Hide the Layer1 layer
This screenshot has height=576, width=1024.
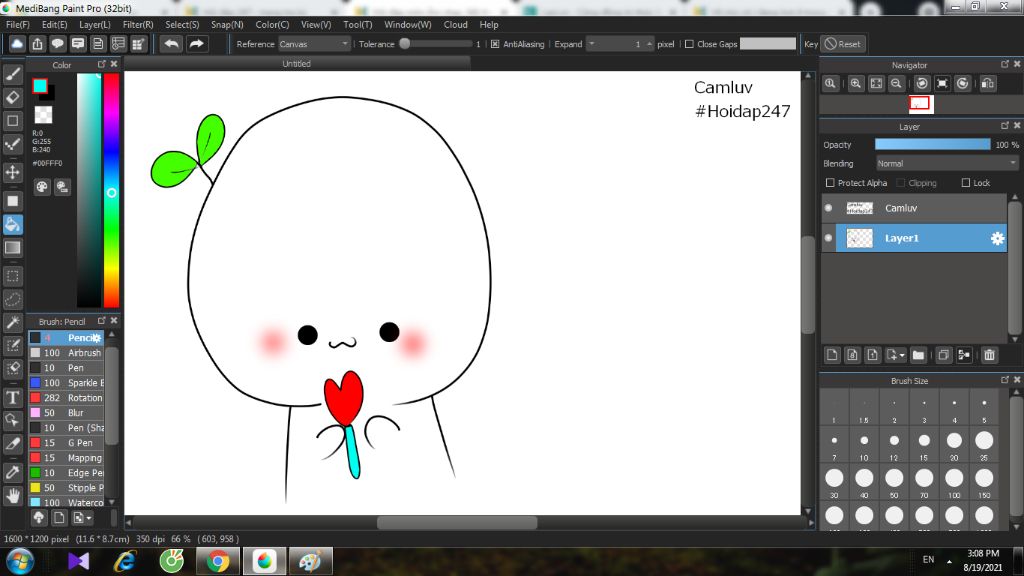click(829, 238)
